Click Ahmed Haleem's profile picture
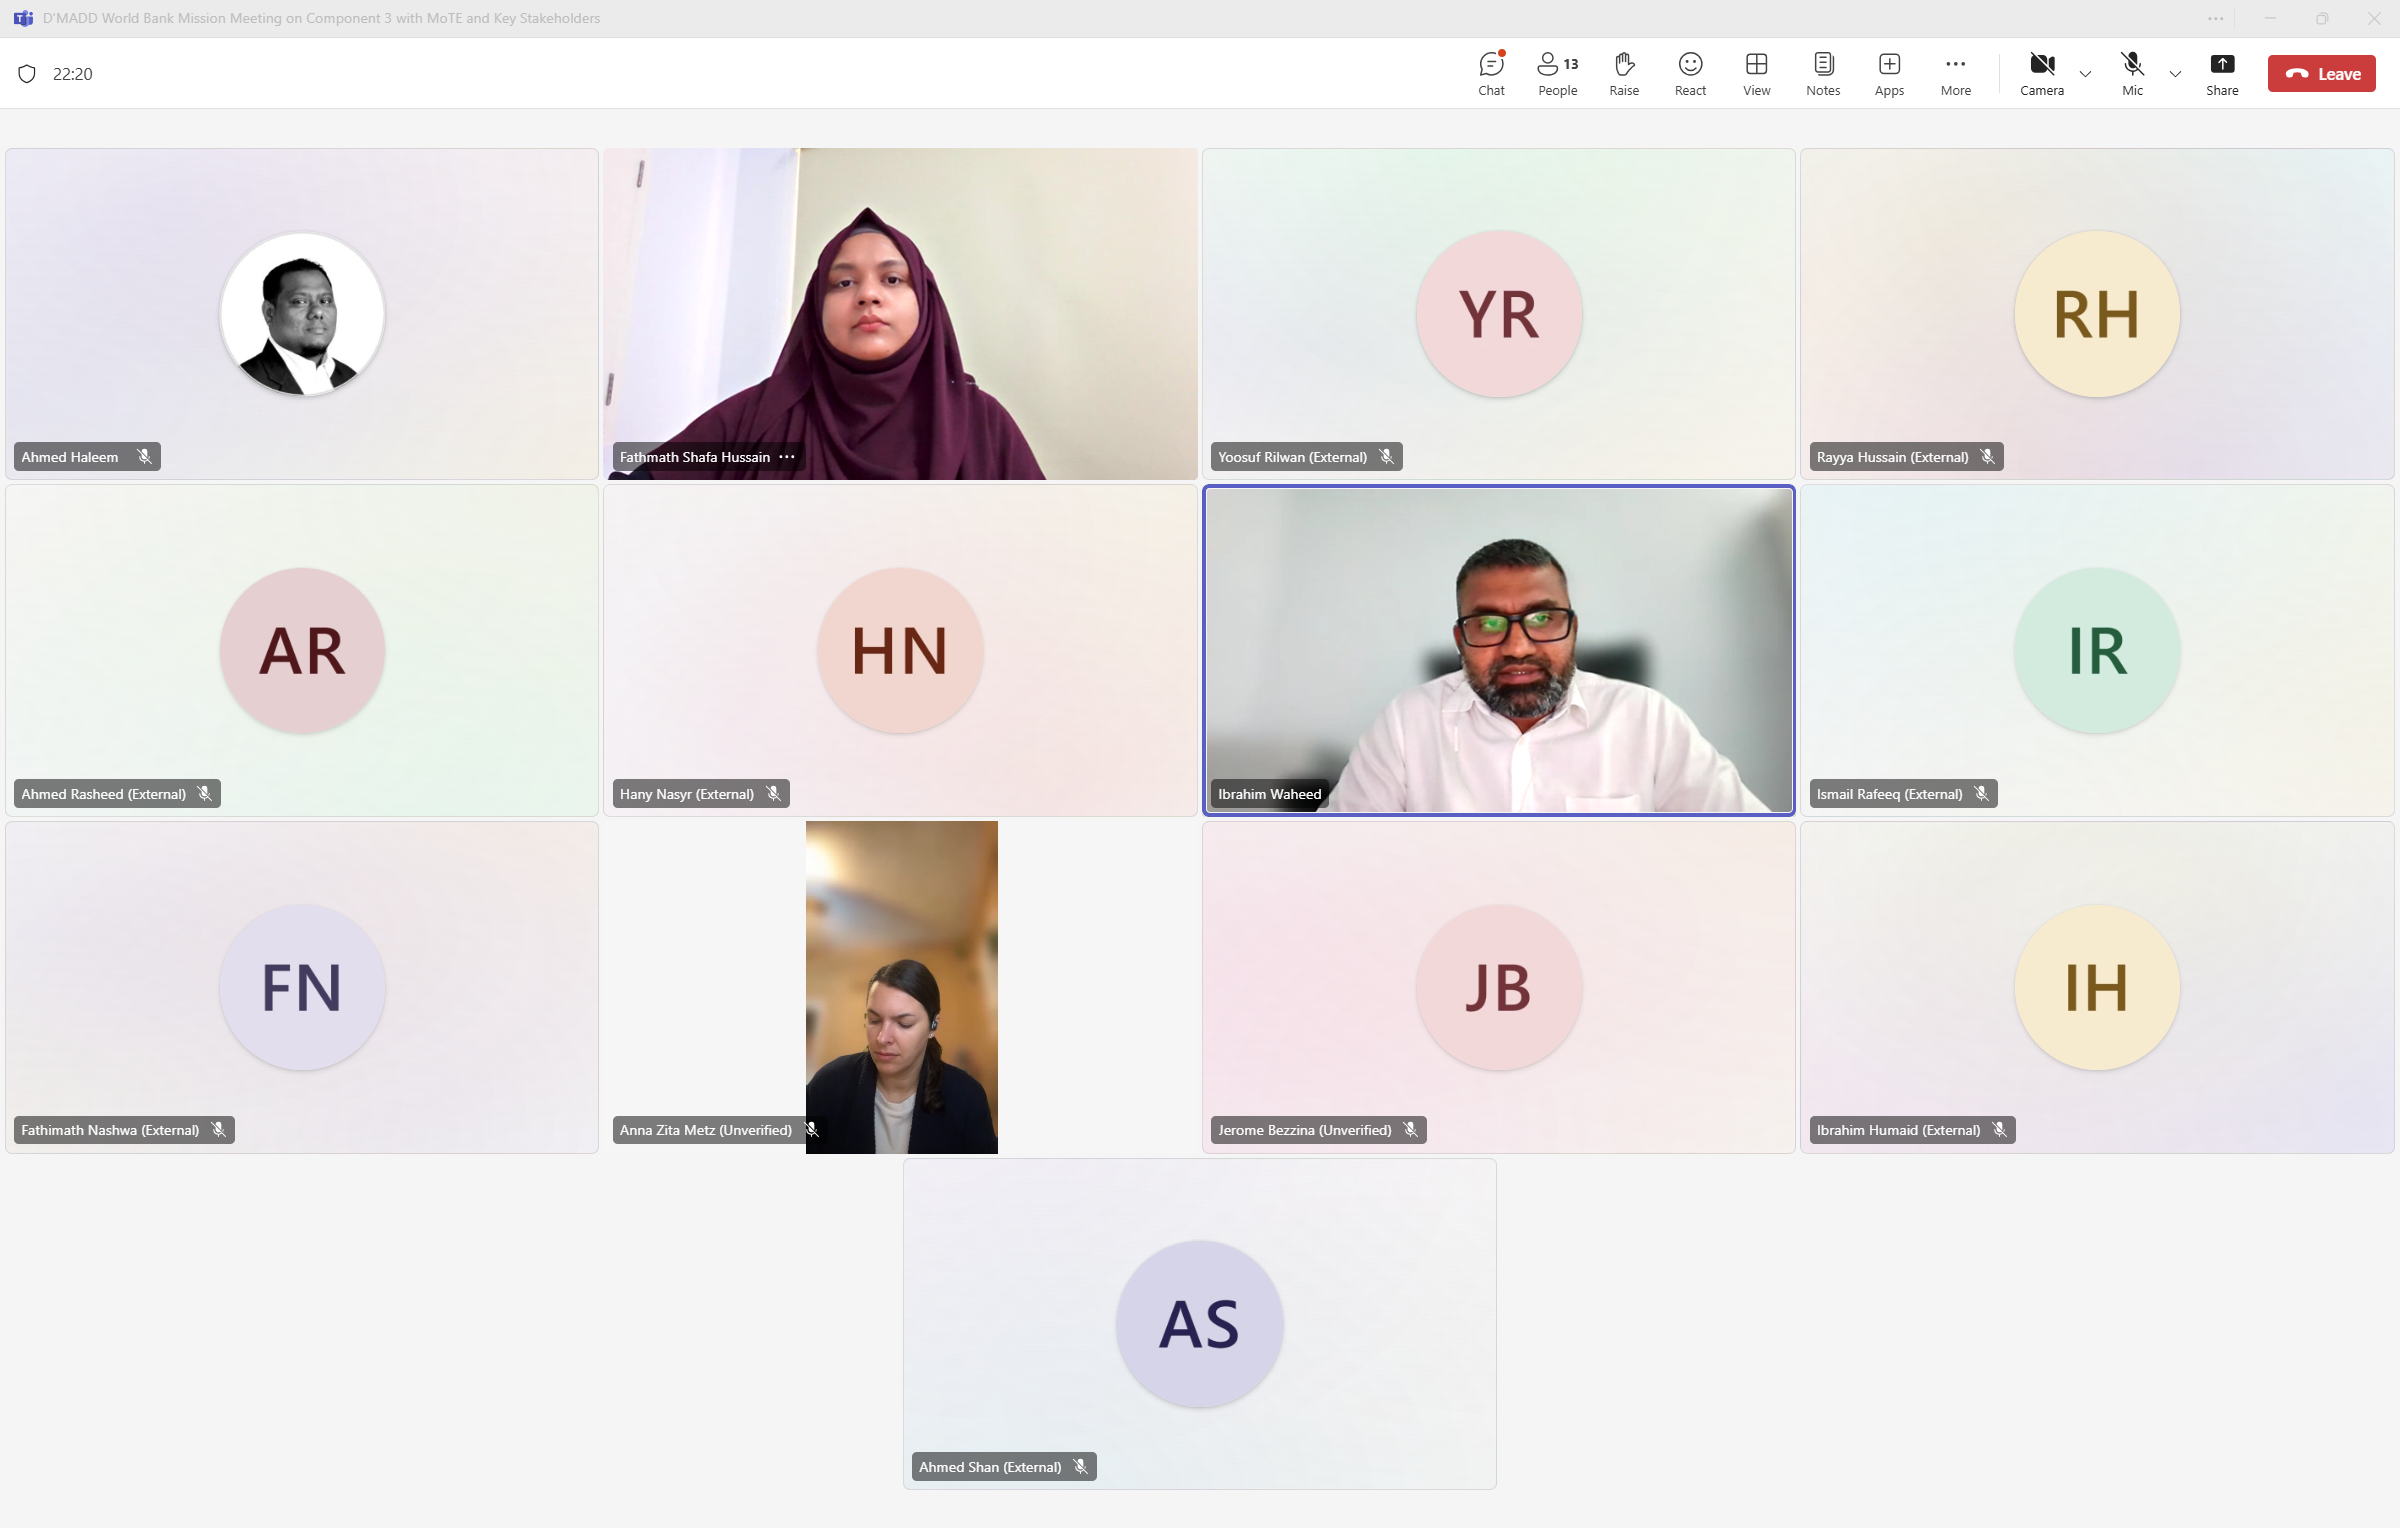The image size is (2400, 1528). coord(302,314)
